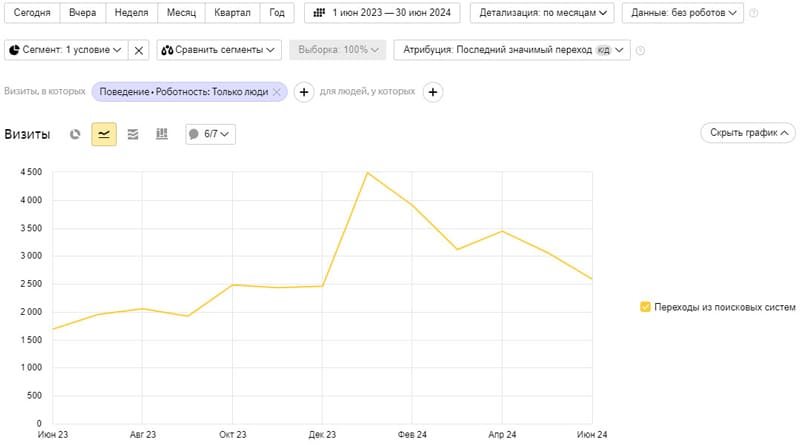Expand the Атрибуция dropdown

click(512, 50)
